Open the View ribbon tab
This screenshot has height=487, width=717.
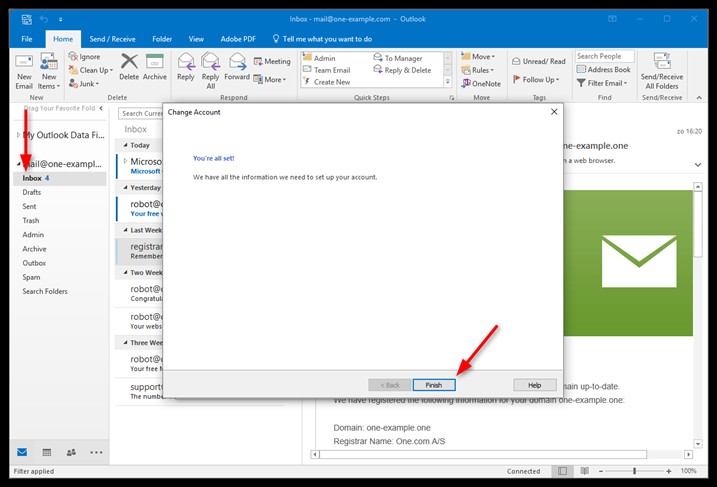(x=196, y=39)
